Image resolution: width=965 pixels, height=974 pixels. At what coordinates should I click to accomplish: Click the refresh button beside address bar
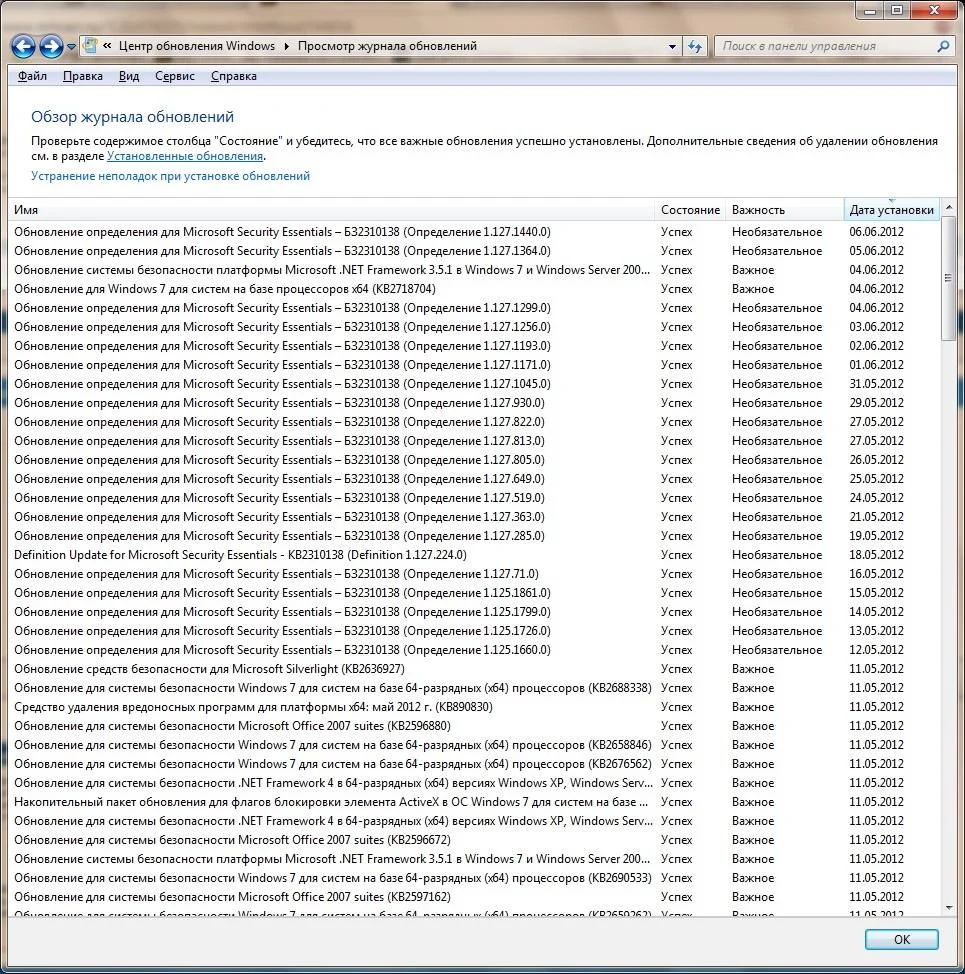click(695, 47)
